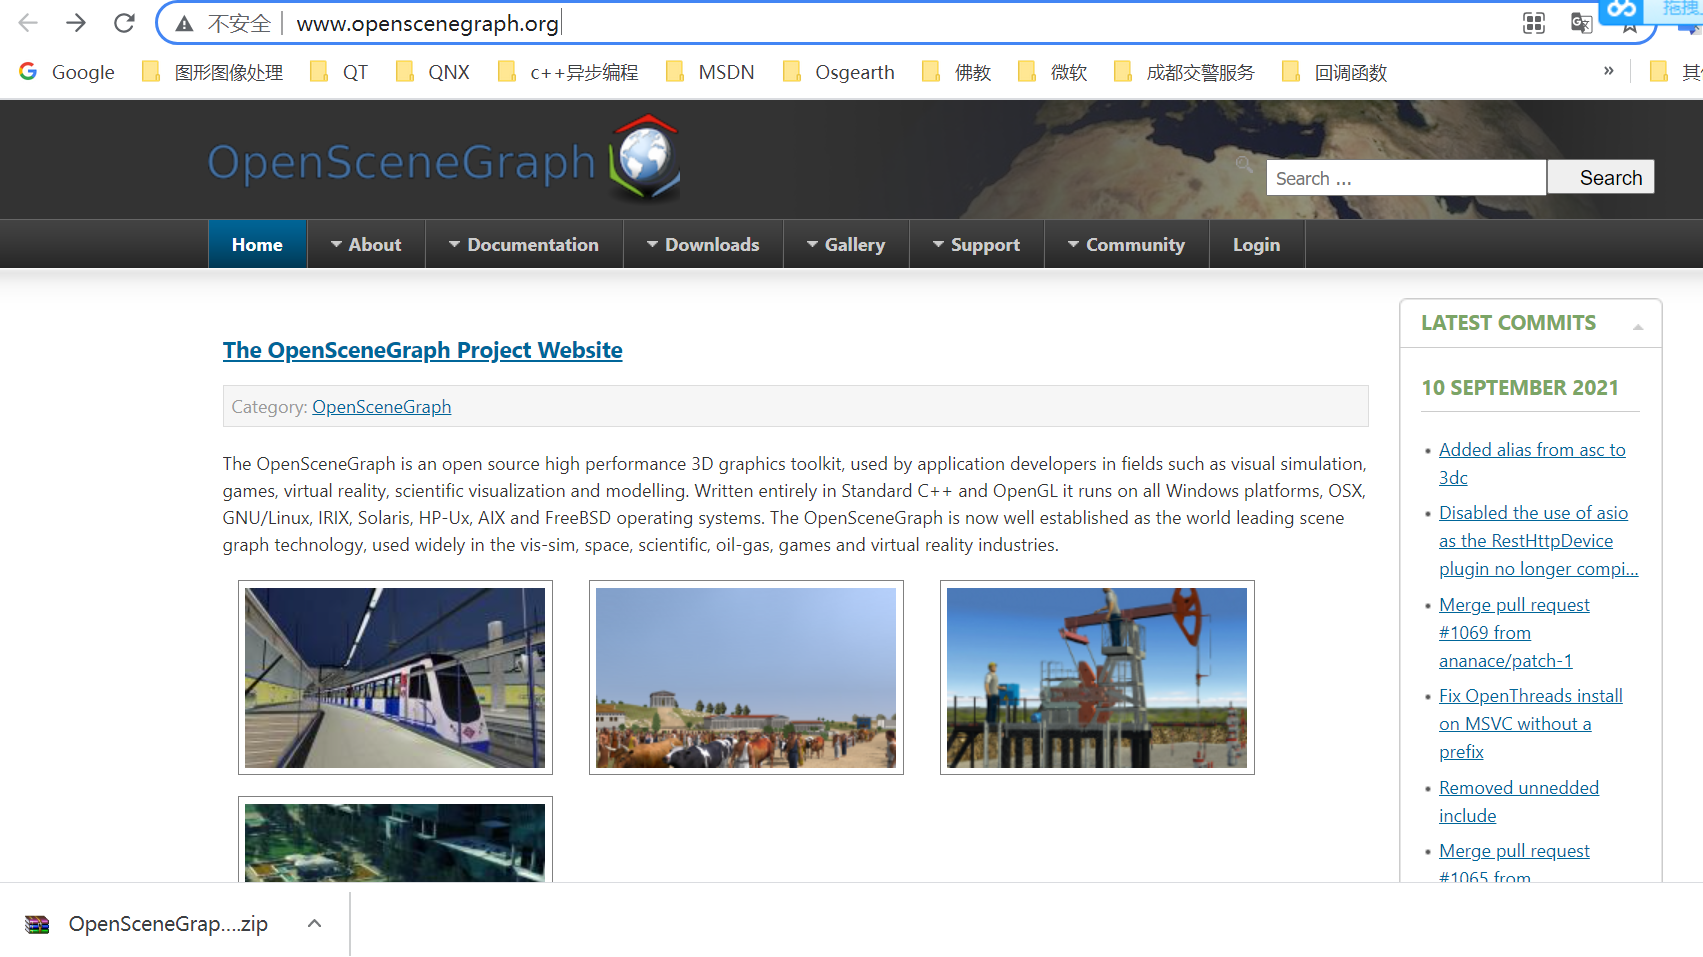Click the forward navigation arrow

(75, 22)
